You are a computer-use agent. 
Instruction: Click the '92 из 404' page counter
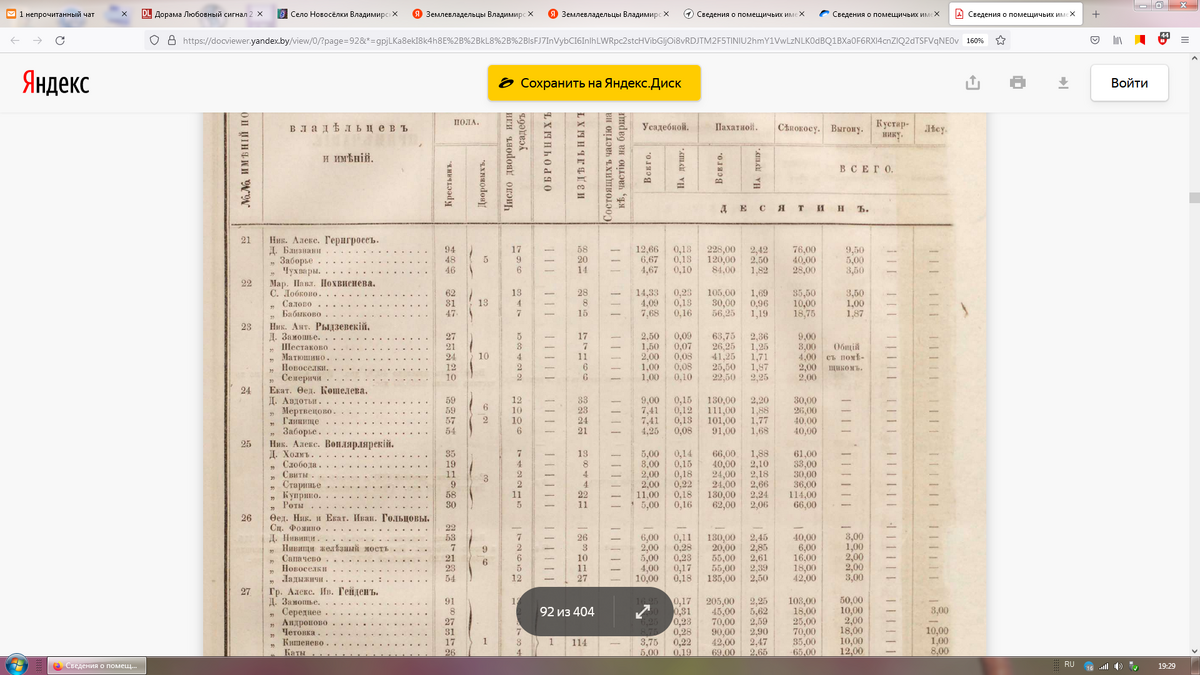click(x=567, y=612)
